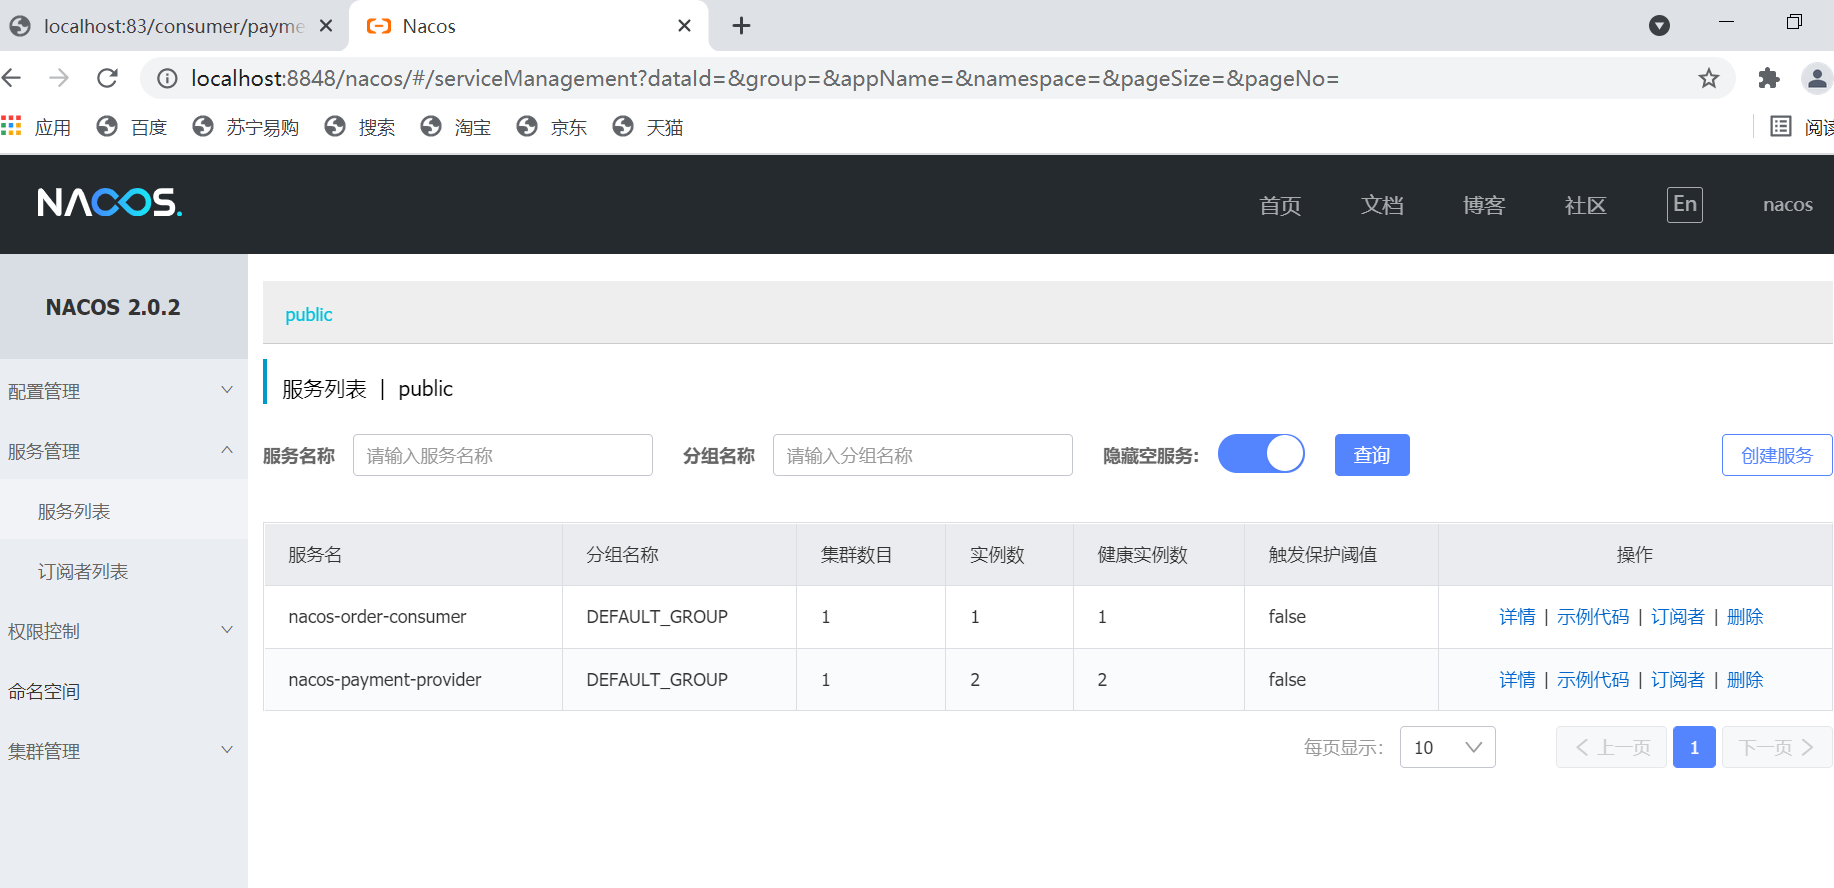Bookmark this page with the star icon
The image size is (1834, 888).
(x=1709, y=78)
